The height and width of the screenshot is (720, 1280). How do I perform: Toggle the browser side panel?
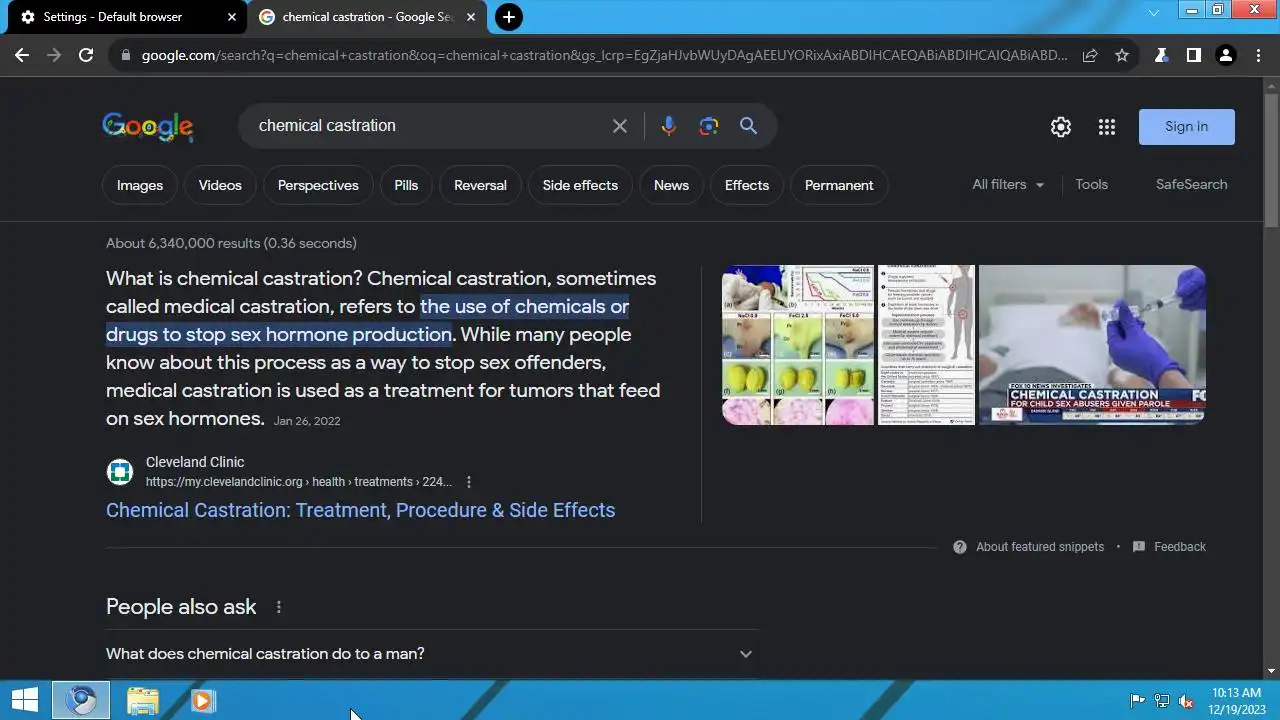(1193, 55)
